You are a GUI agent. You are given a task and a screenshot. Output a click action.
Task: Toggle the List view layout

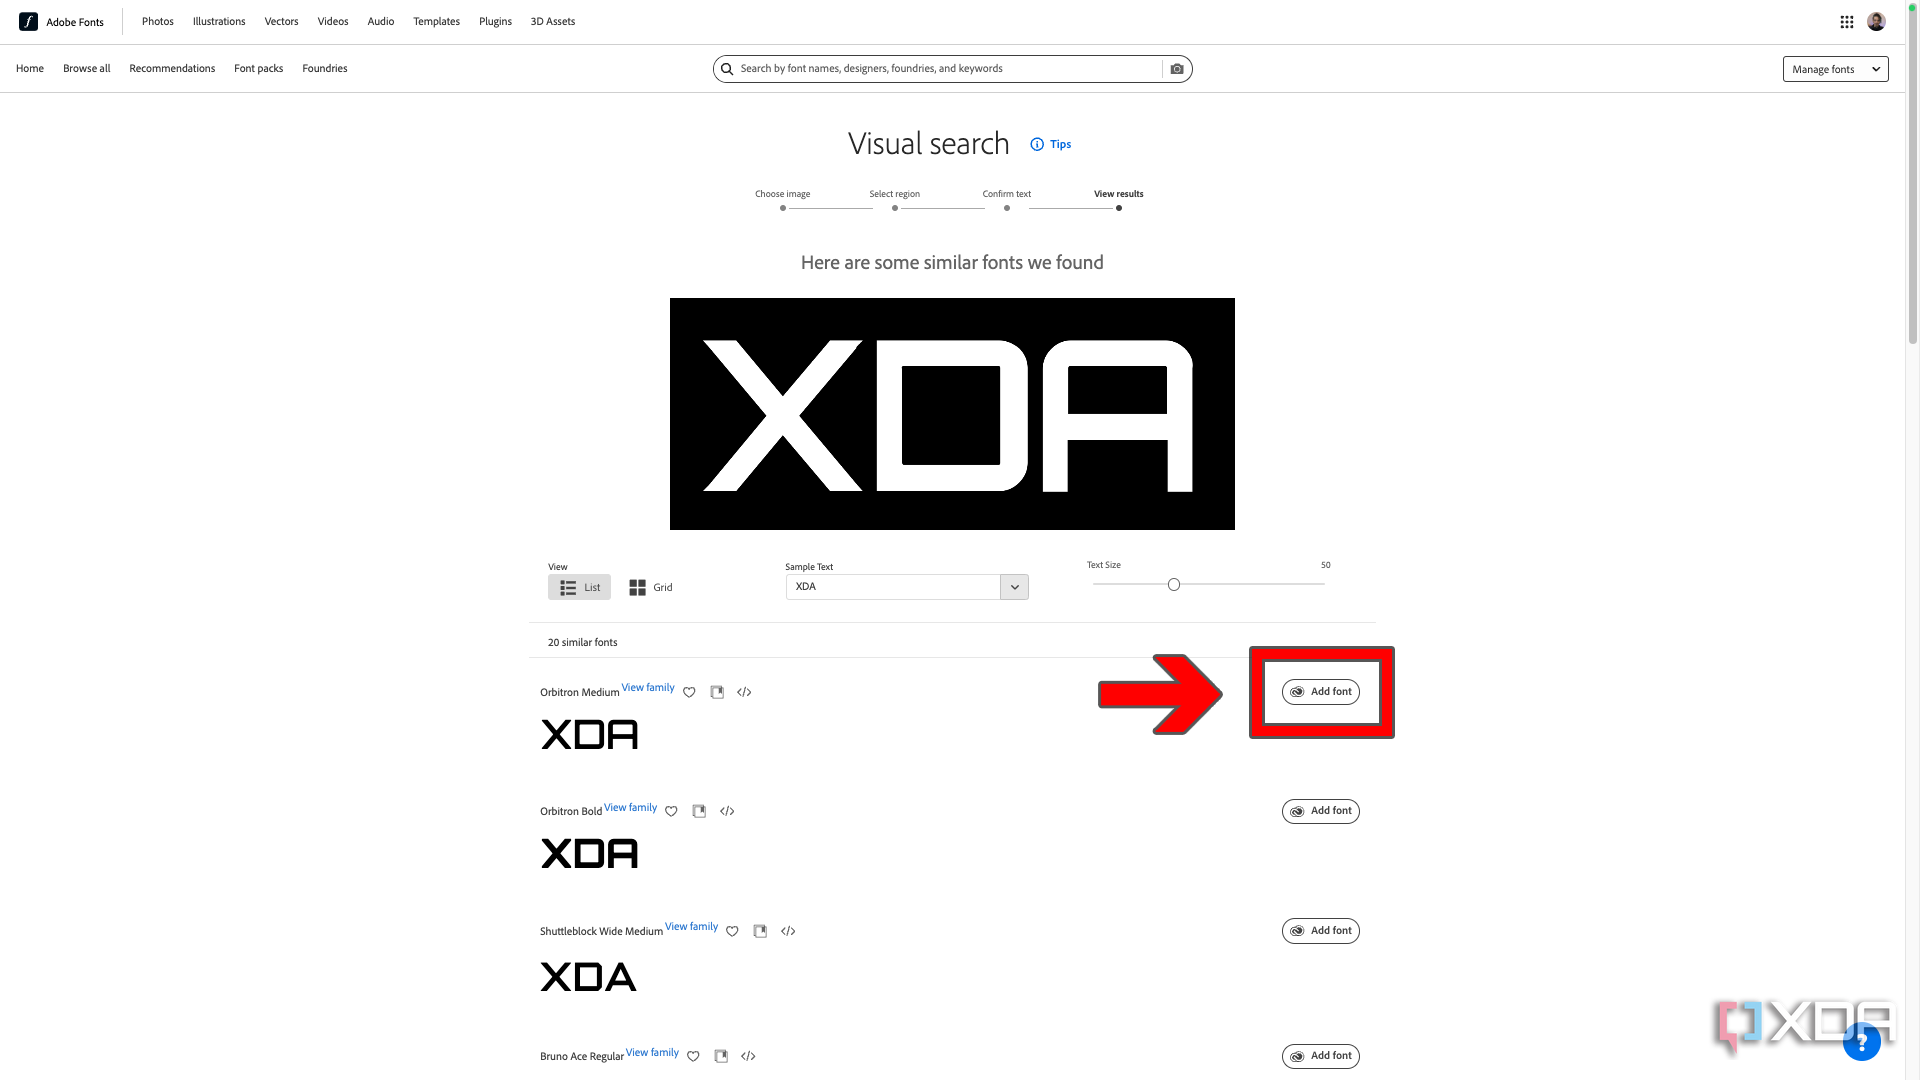(x=579, y=587)
